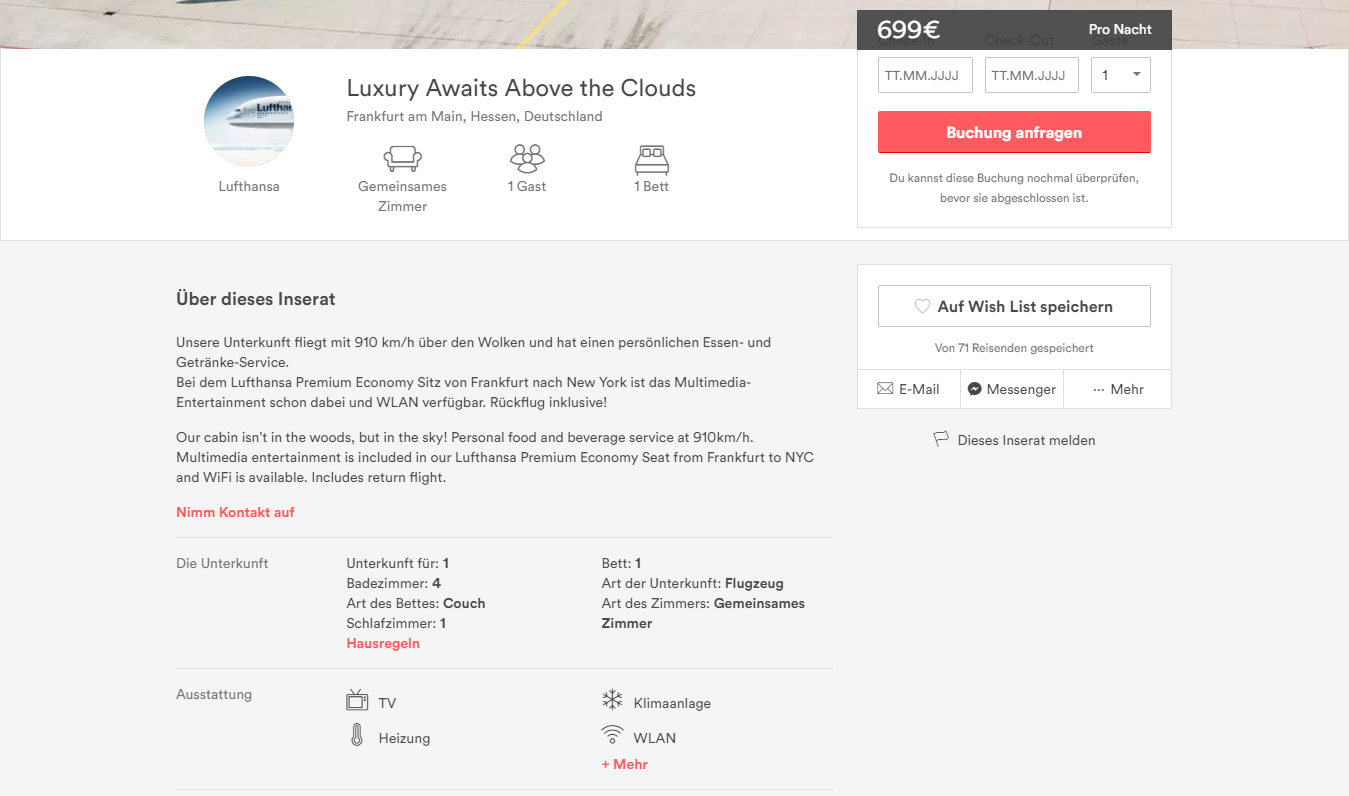Click the Die Unterkunft section label
The width and height of the screenshot is (1349, 796).
(x=222, y=563)
